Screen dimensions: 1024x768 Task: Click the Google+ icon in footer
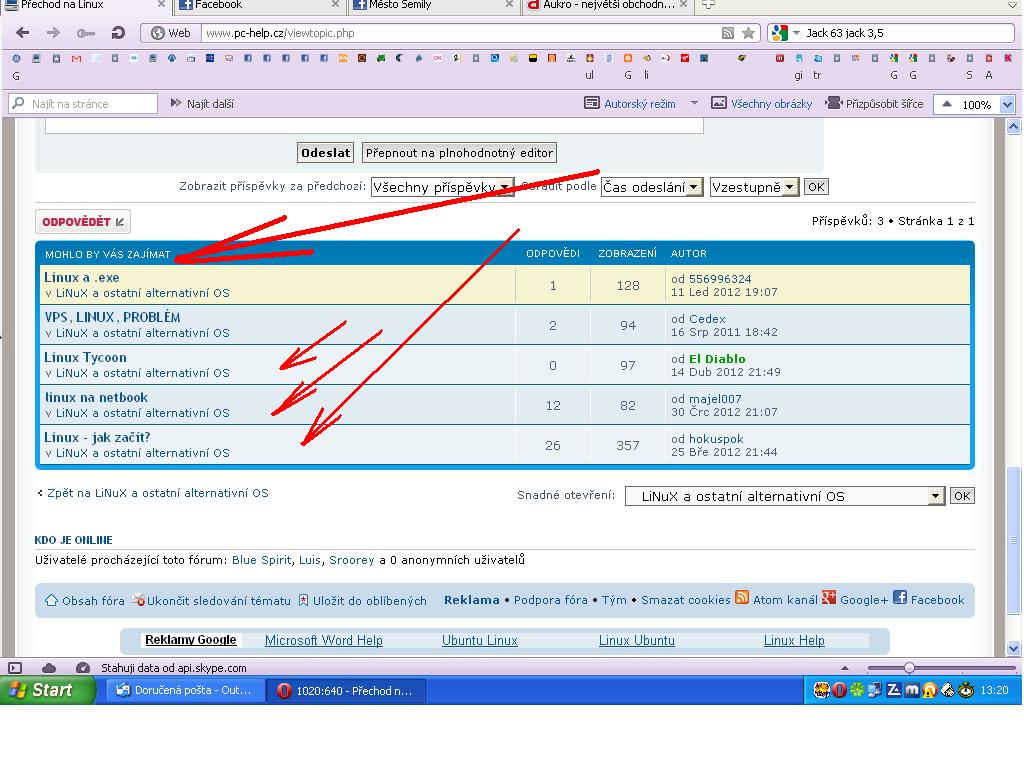829,598
